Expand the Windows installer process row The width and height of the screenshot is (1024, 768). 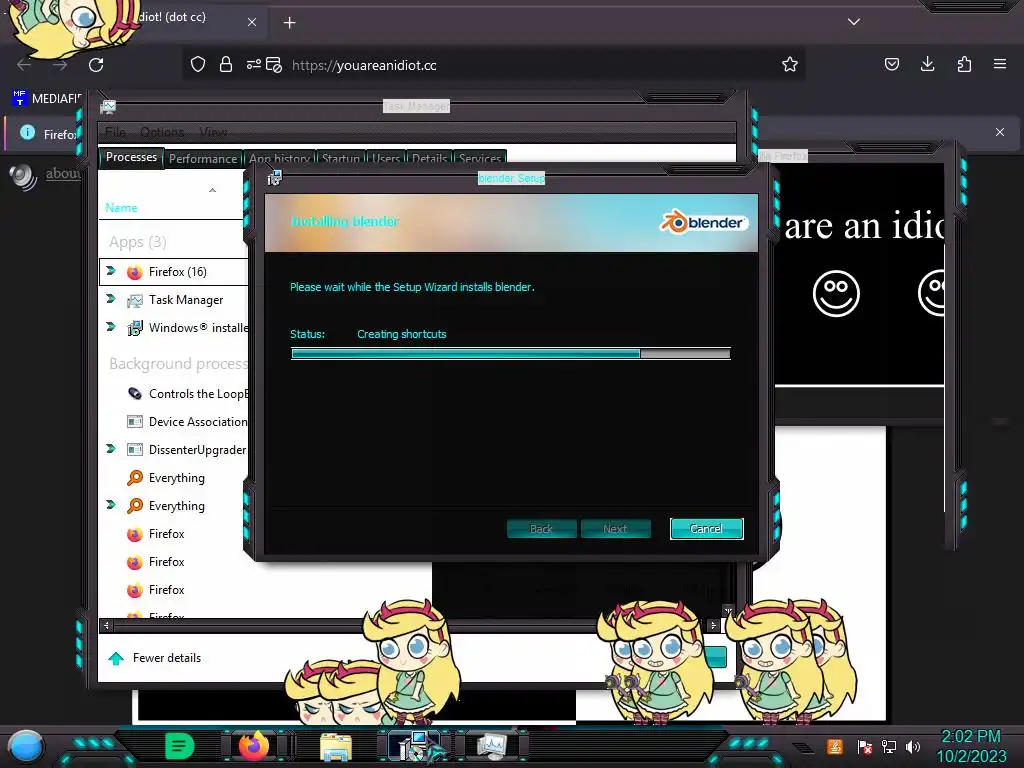[111, 327]
